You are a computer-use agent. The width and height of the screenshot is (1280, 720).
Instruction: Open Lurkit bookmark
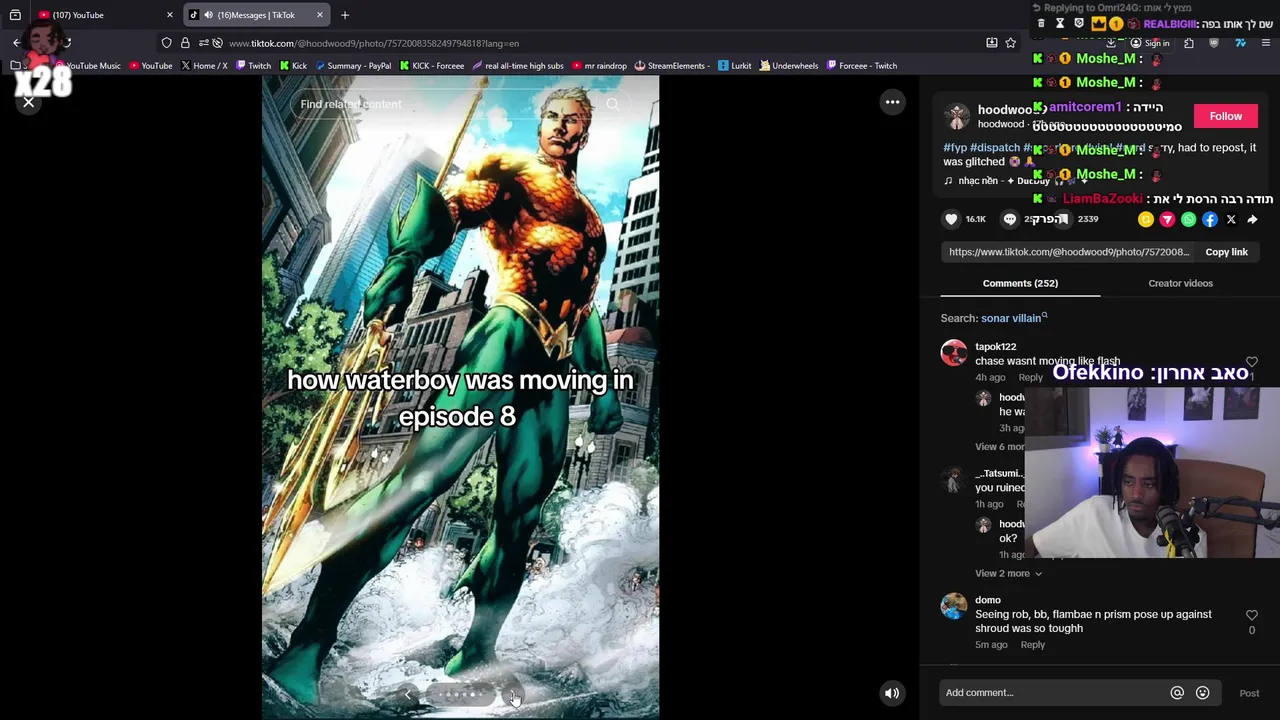pyautogui.click(x=735, y=66)
